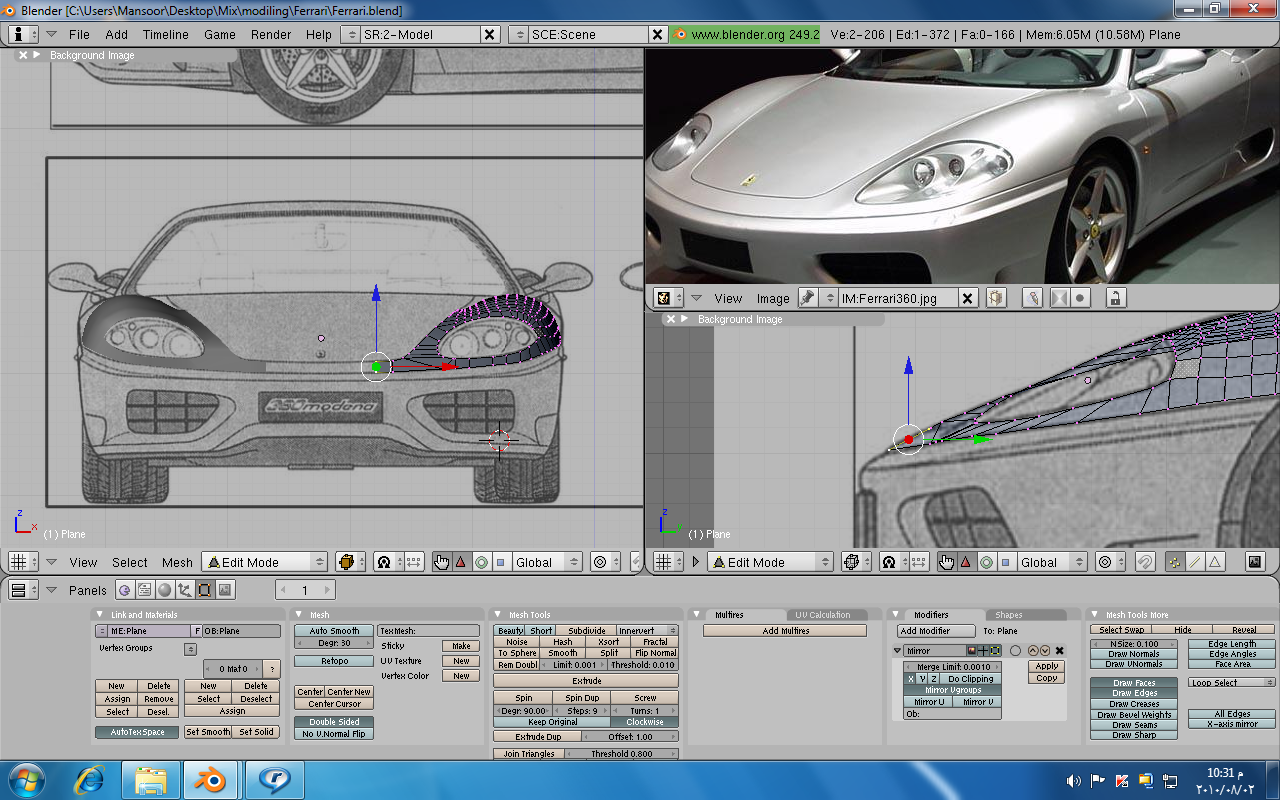Viewport: 1280px width, 800px height.
Task: Toggle Auto Smooth in the Mesh panel
Action: 334,631
